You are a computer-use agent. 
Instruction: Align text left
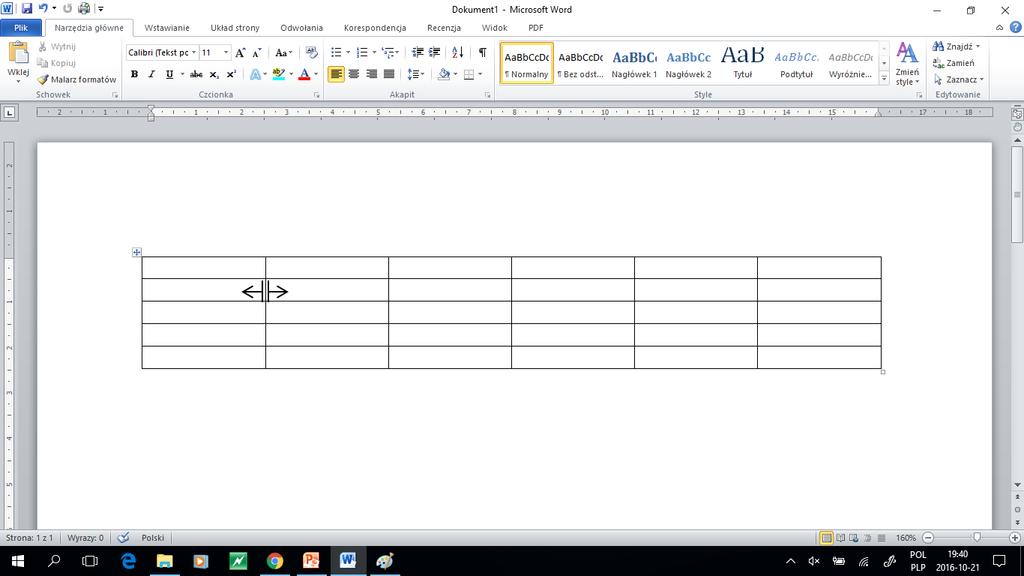click(x=336, y=74)
